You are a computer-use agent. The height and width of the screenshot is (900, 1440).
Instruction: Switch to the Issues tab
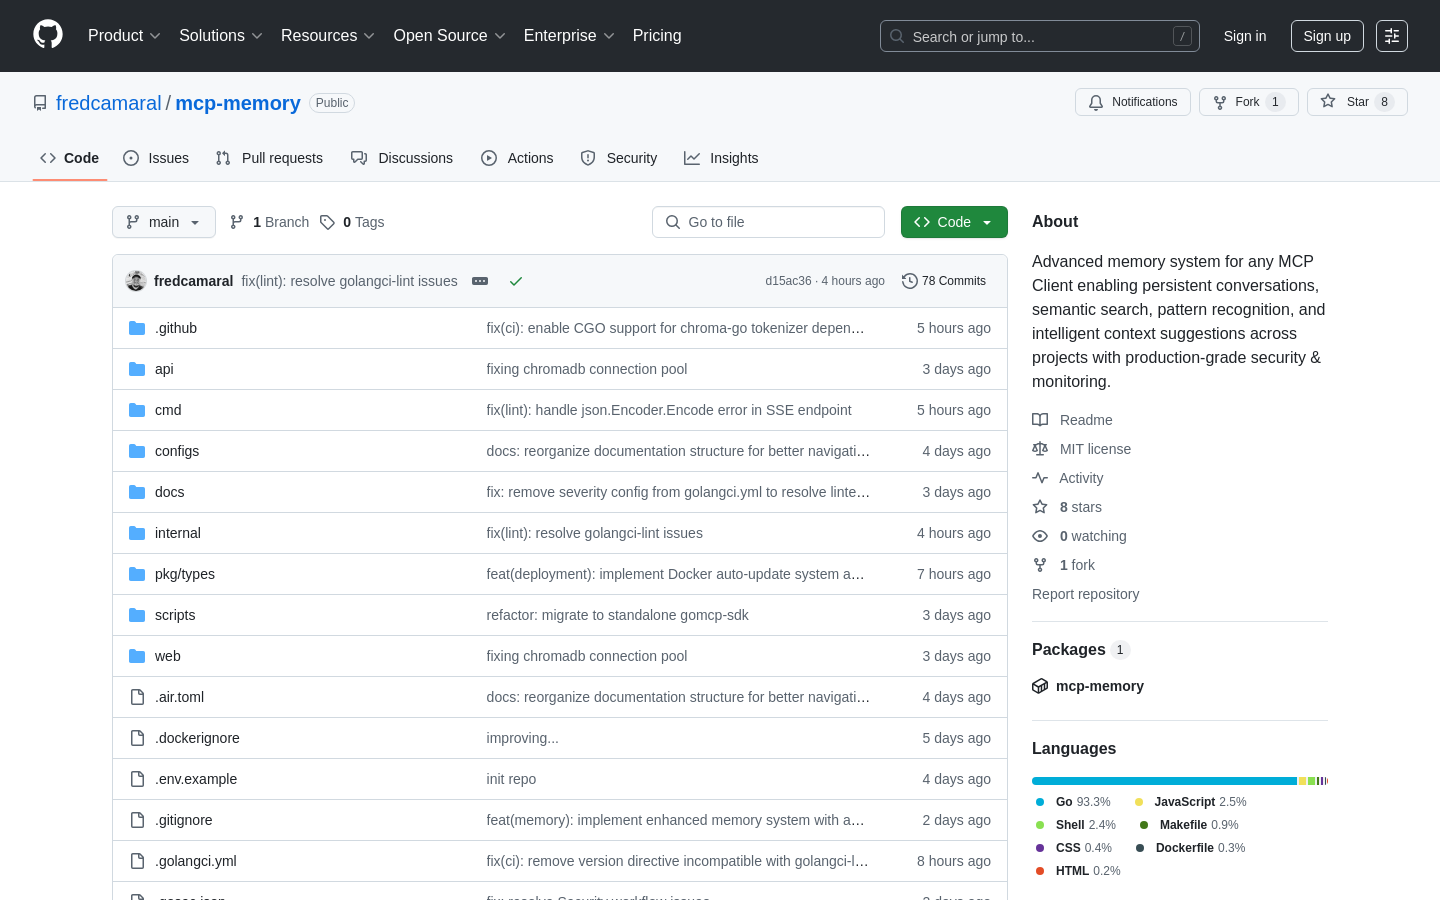coord(156,158)
